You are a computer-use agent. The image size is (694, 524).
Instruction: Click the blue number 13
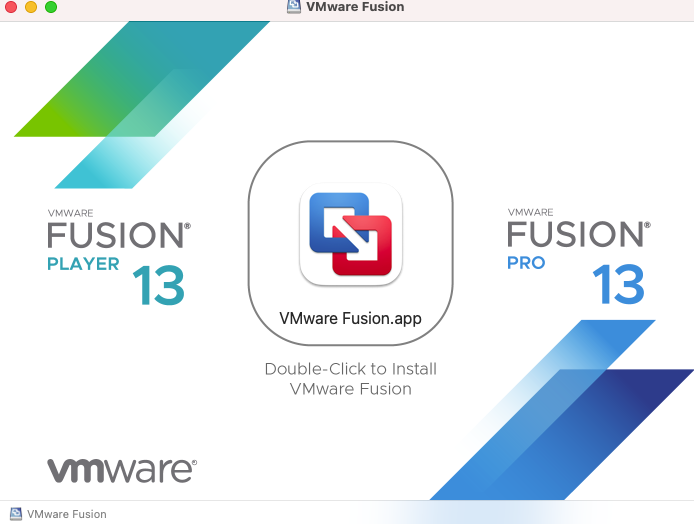tap(618, 284)
